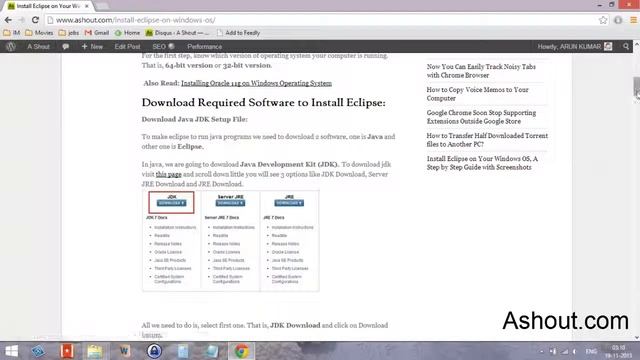The height and width of the screenshot is (360, 640).
Task: Click the taskbar clock and date
Action: [618, 351]
